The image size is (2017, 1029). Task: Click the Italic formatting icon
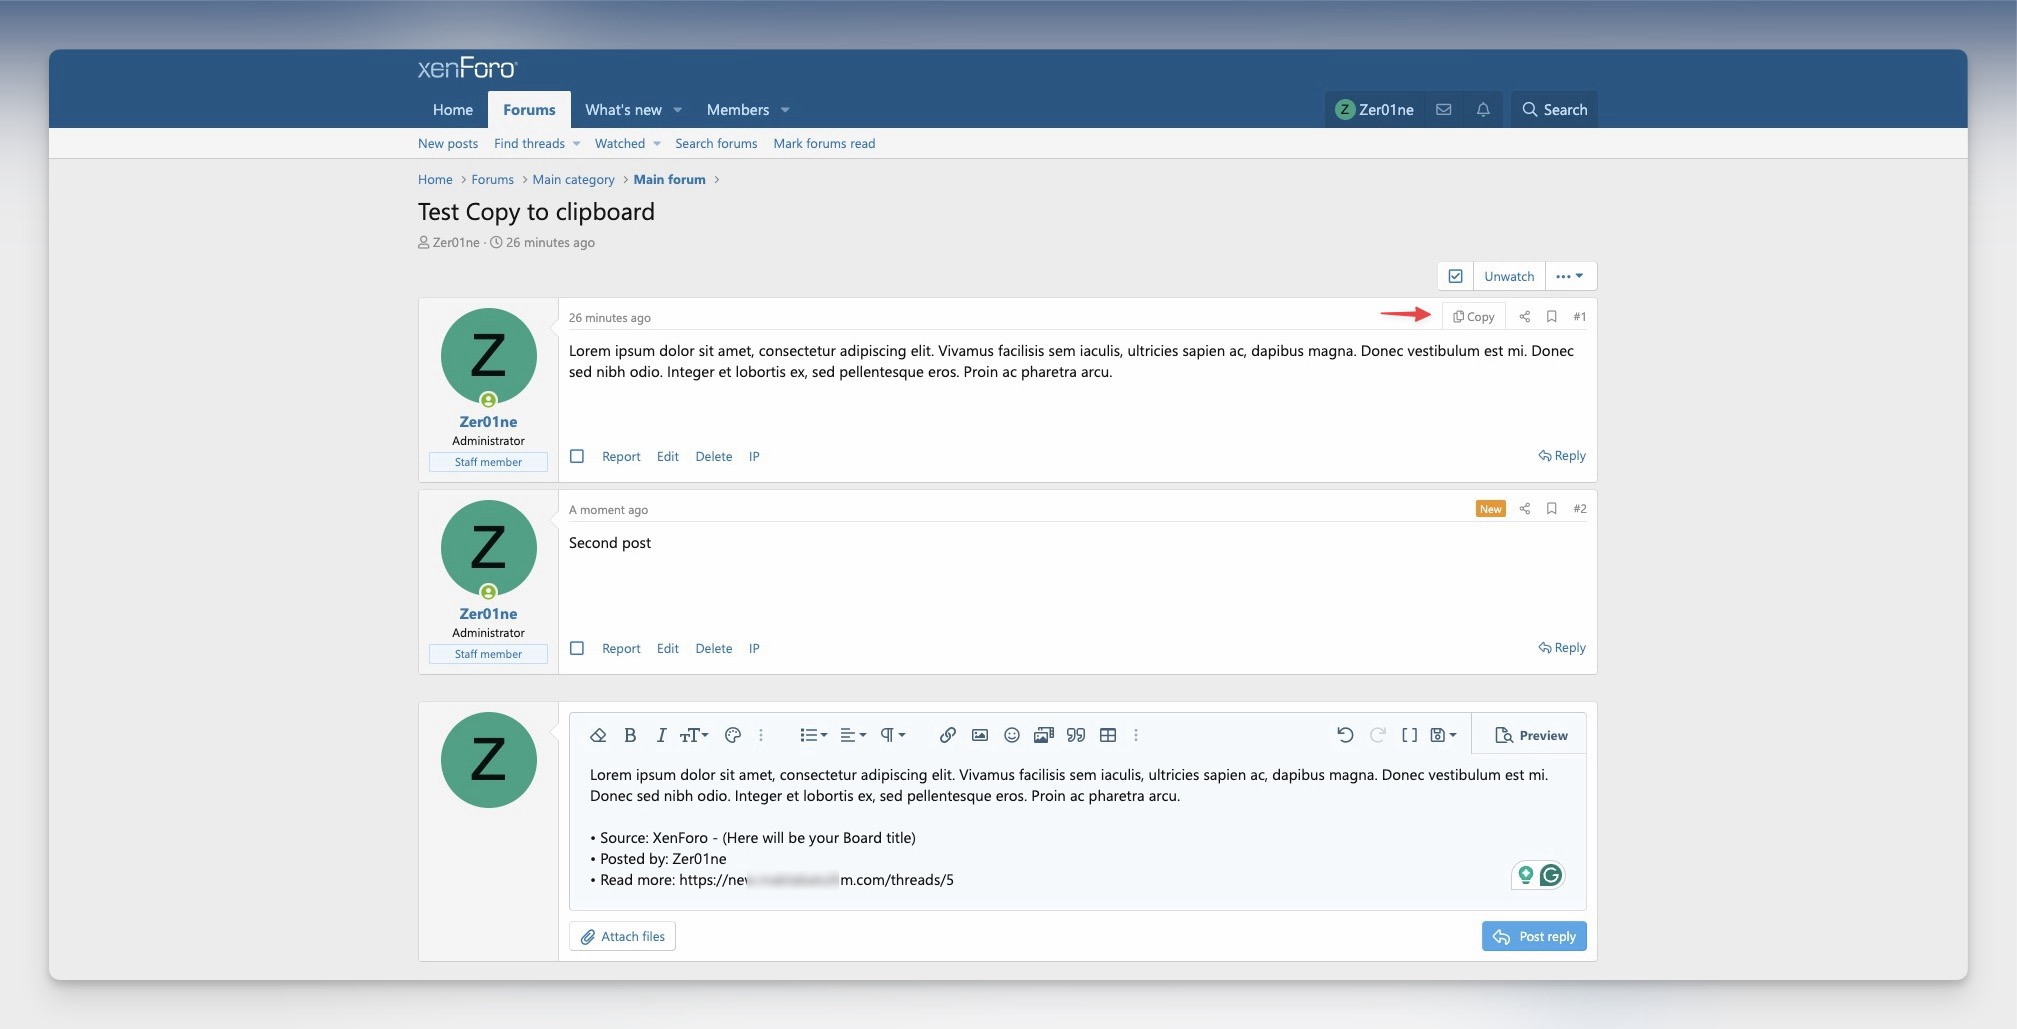click(661, 735)
